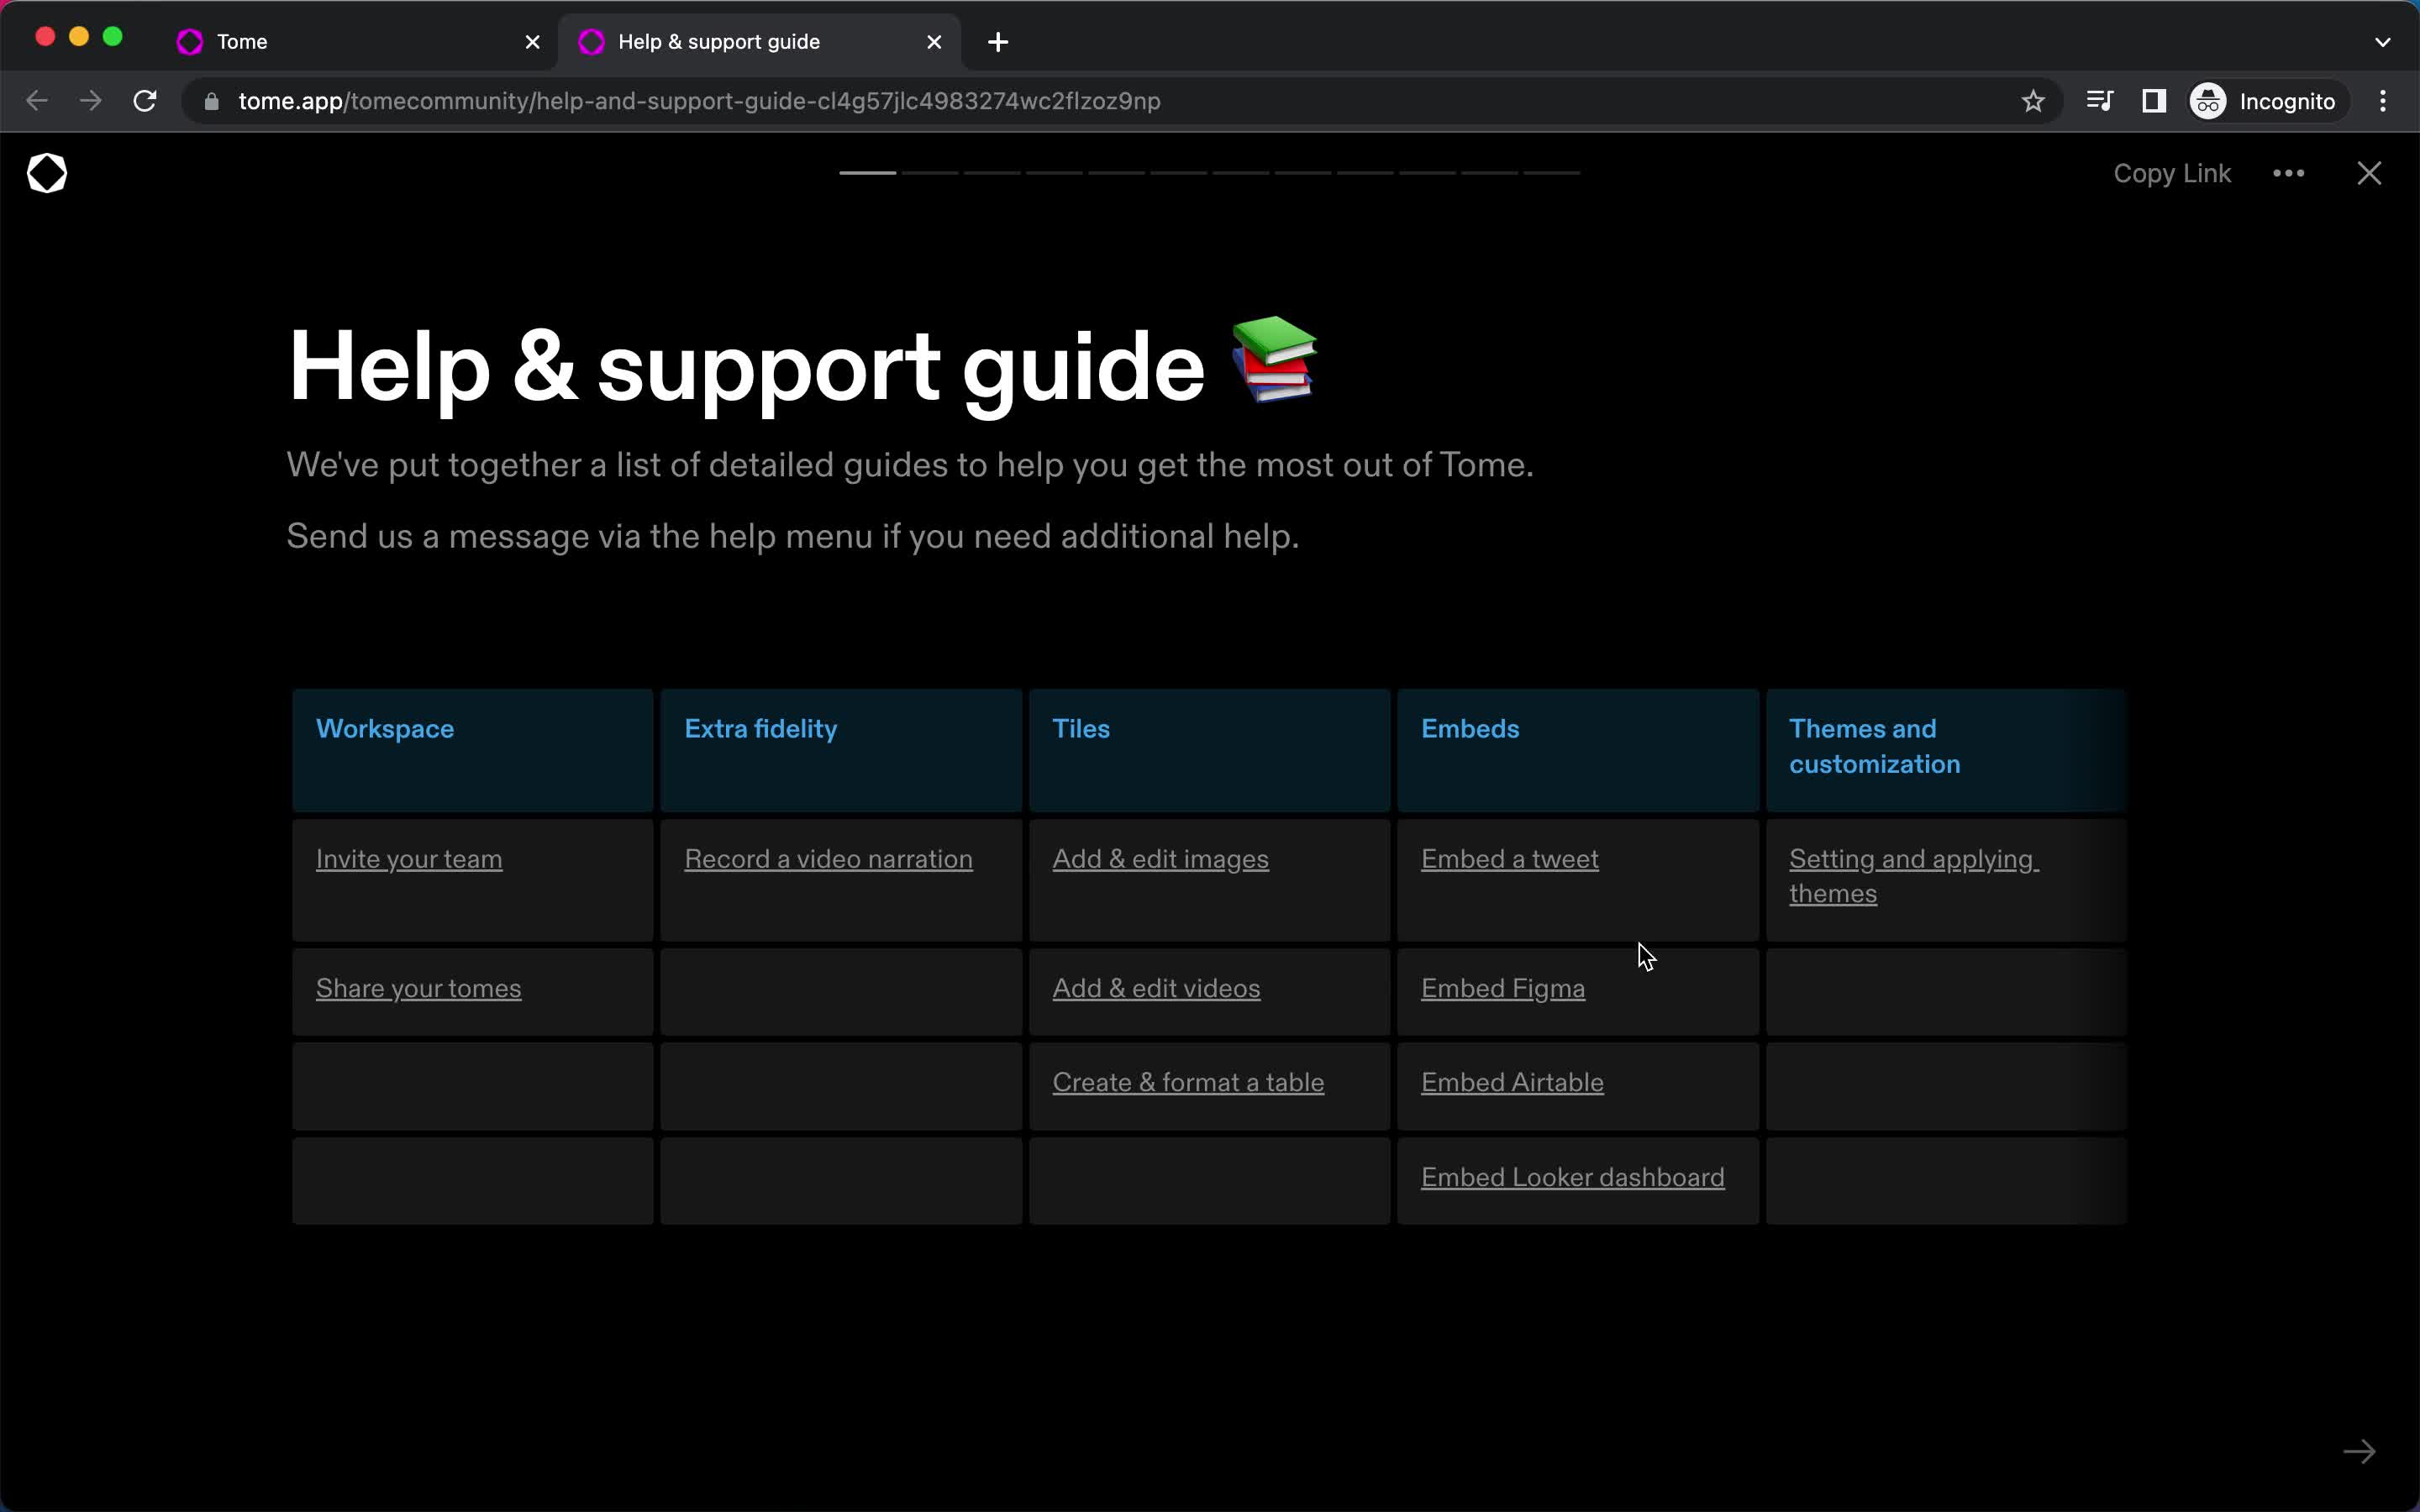Click the browser back arrow
2420x1512 pixels.
[37, 101]
